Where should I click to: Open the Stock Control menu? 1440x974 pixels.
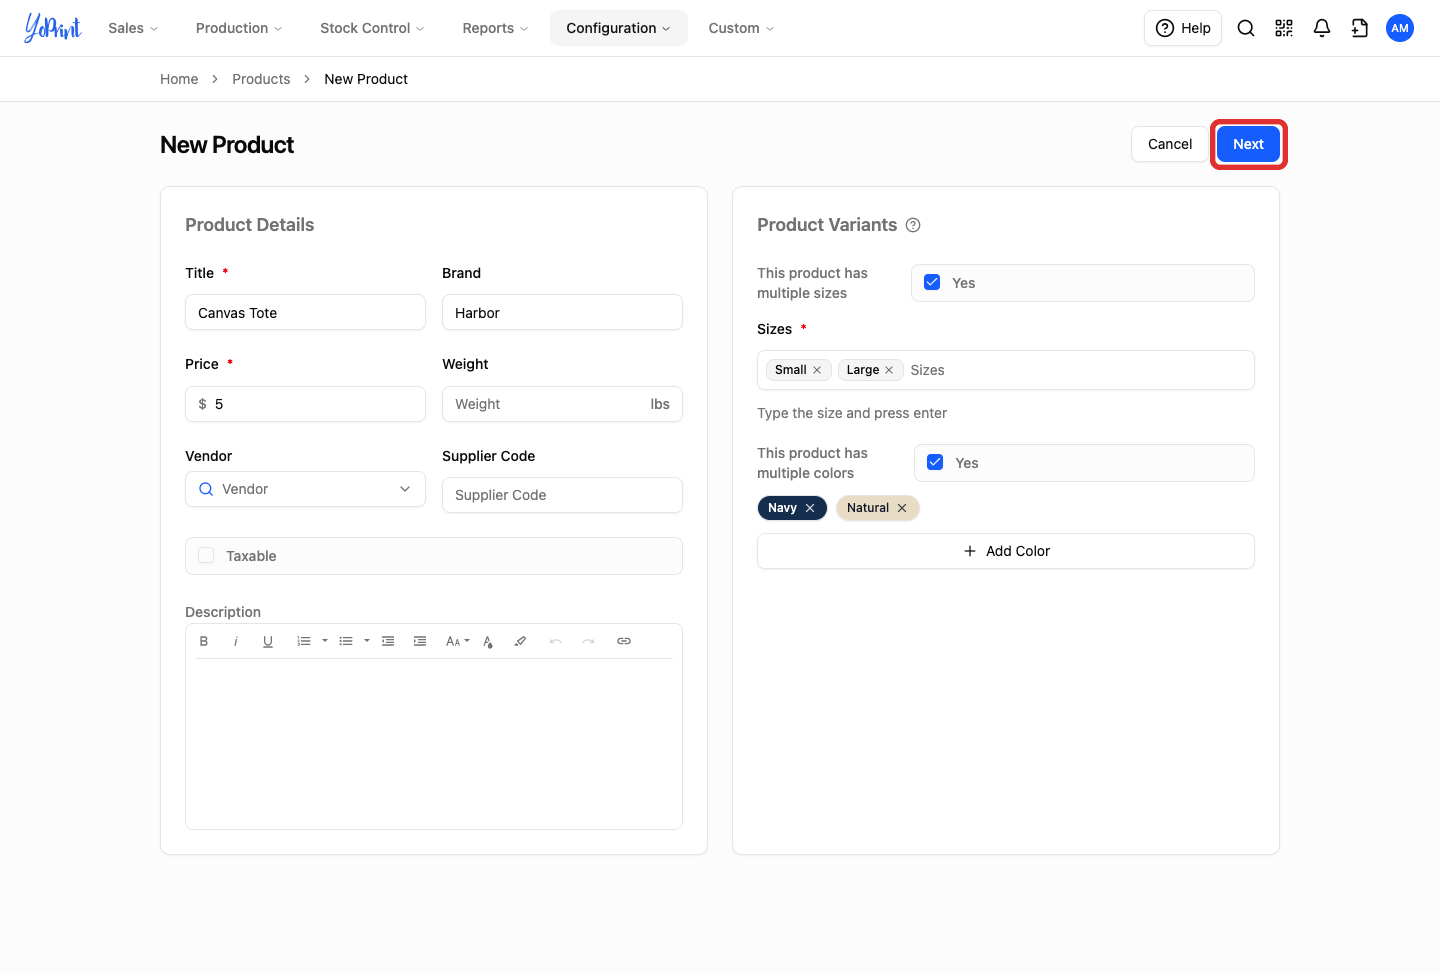pyautogui.click(x=372, y=28)
